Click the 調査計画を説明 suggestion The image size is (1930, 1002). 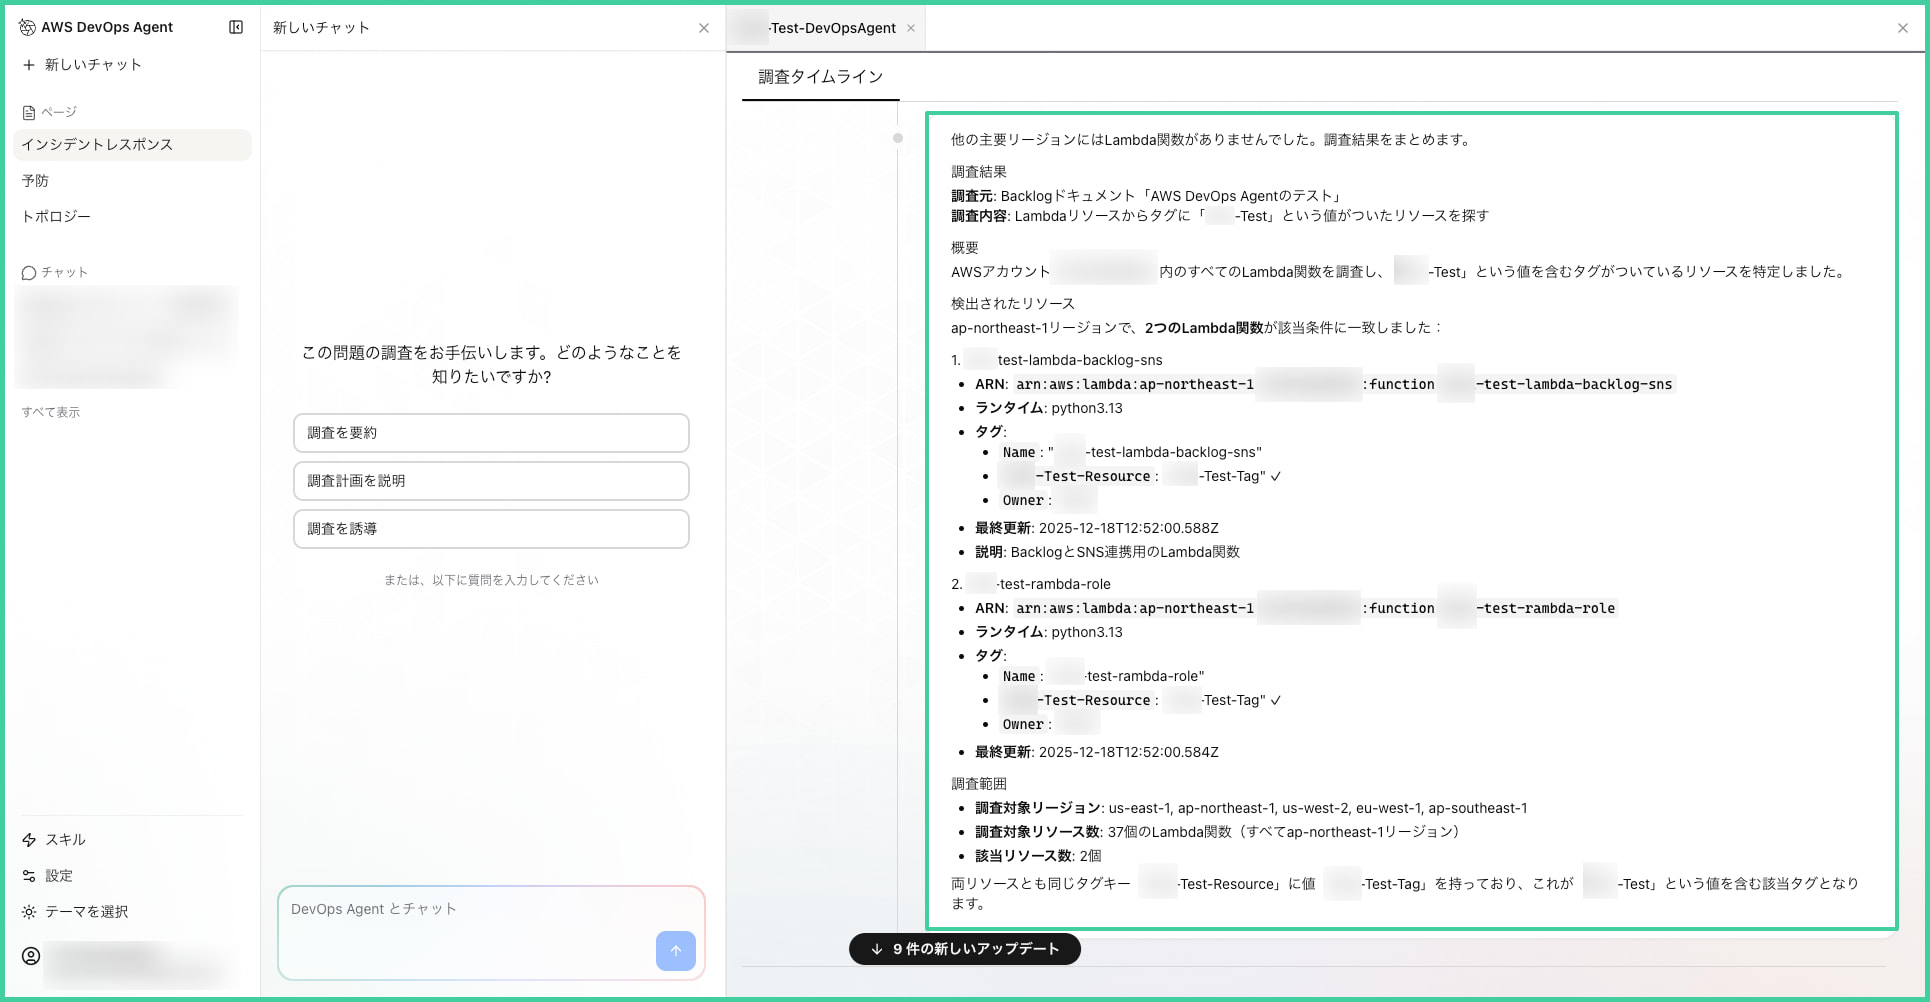pyautogui.click(x=491, y=481)
